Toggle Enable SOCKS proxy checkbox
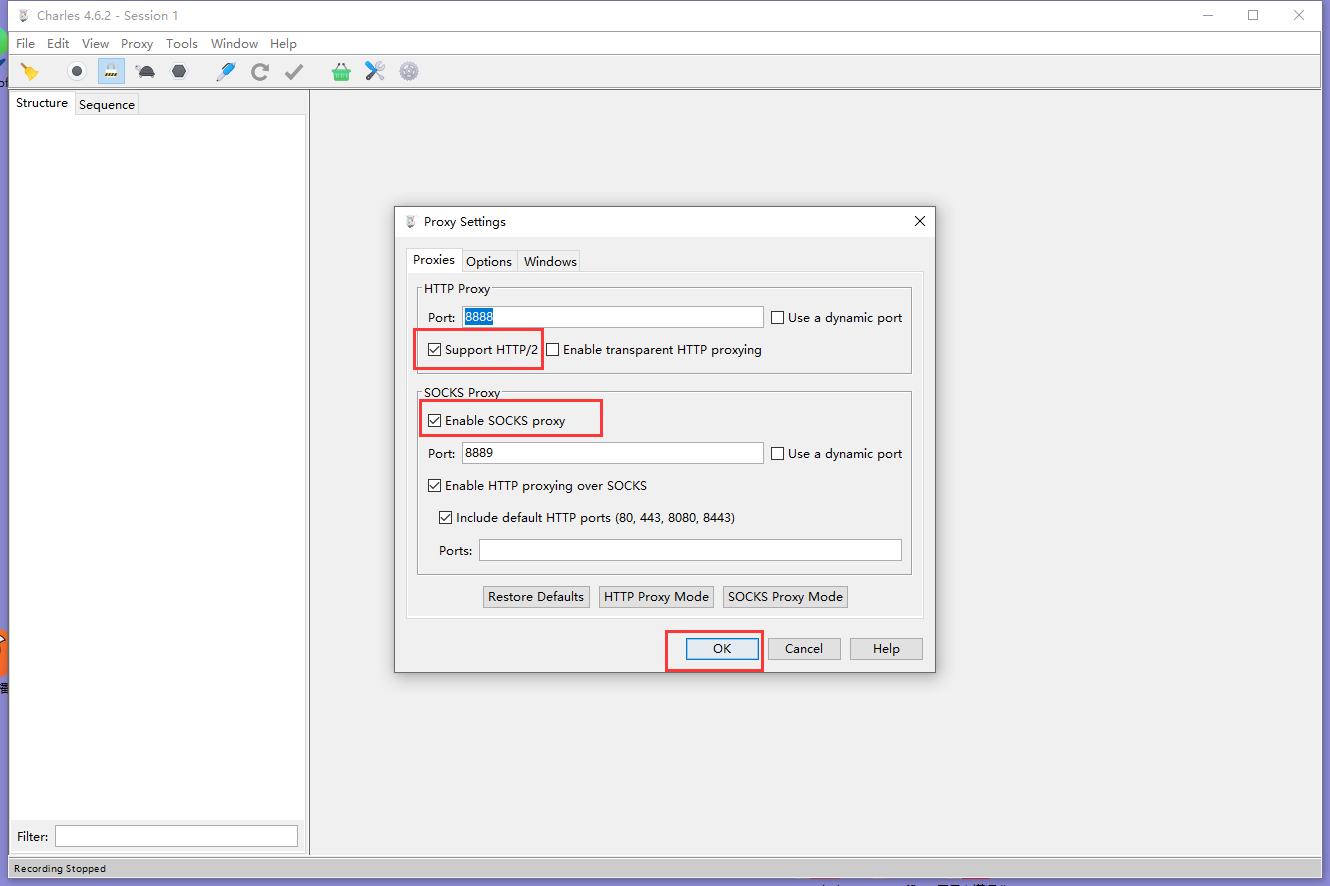 click(434, 421)
